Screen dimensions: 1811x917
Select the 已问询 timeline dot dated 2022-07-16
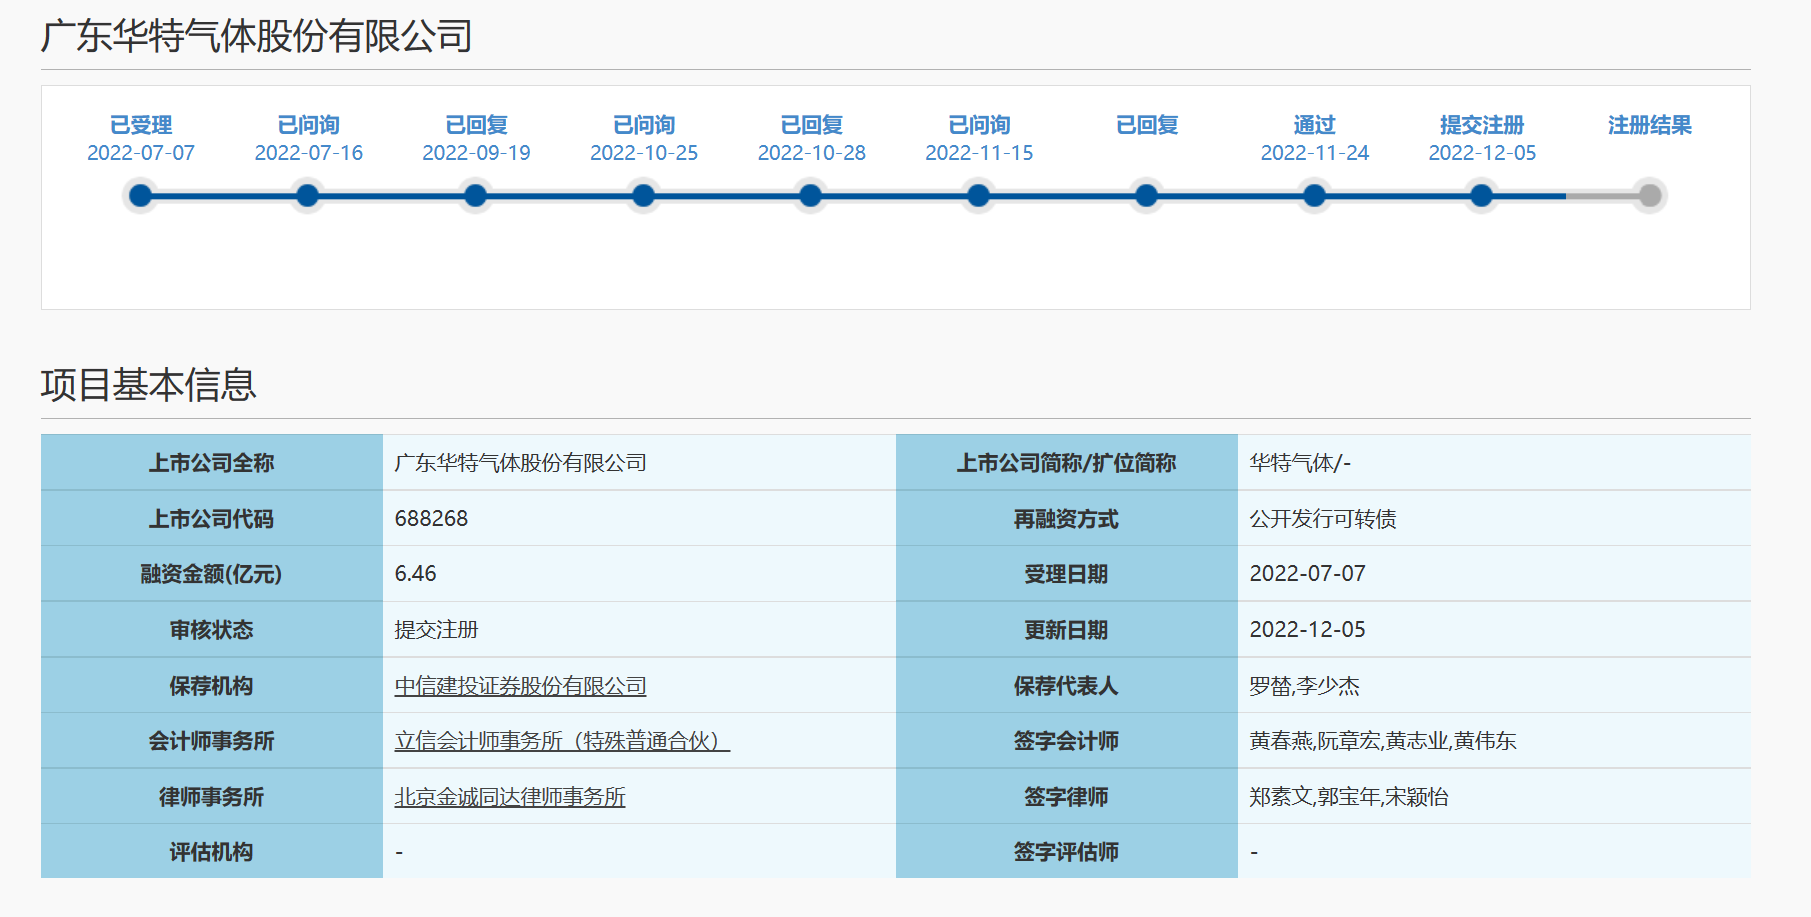(308, 196)
